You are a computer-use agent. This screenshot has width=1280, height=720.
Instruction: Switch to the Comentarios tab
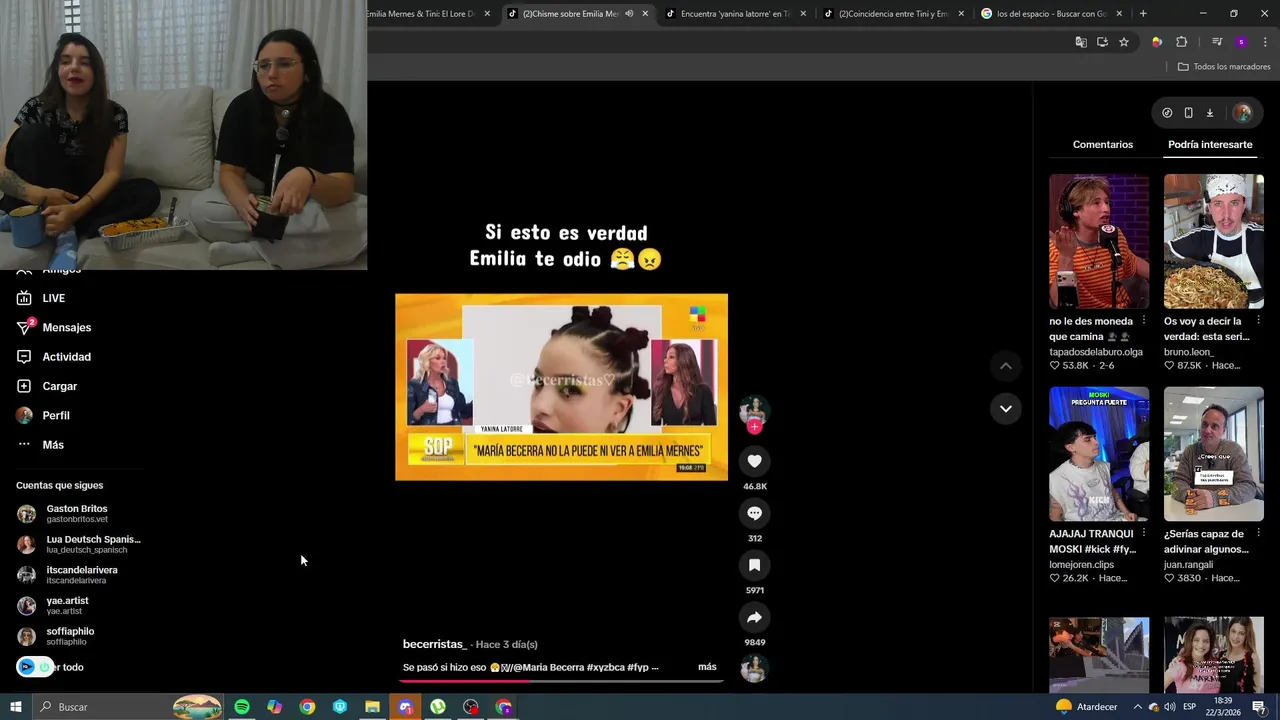click(1103, 144)
